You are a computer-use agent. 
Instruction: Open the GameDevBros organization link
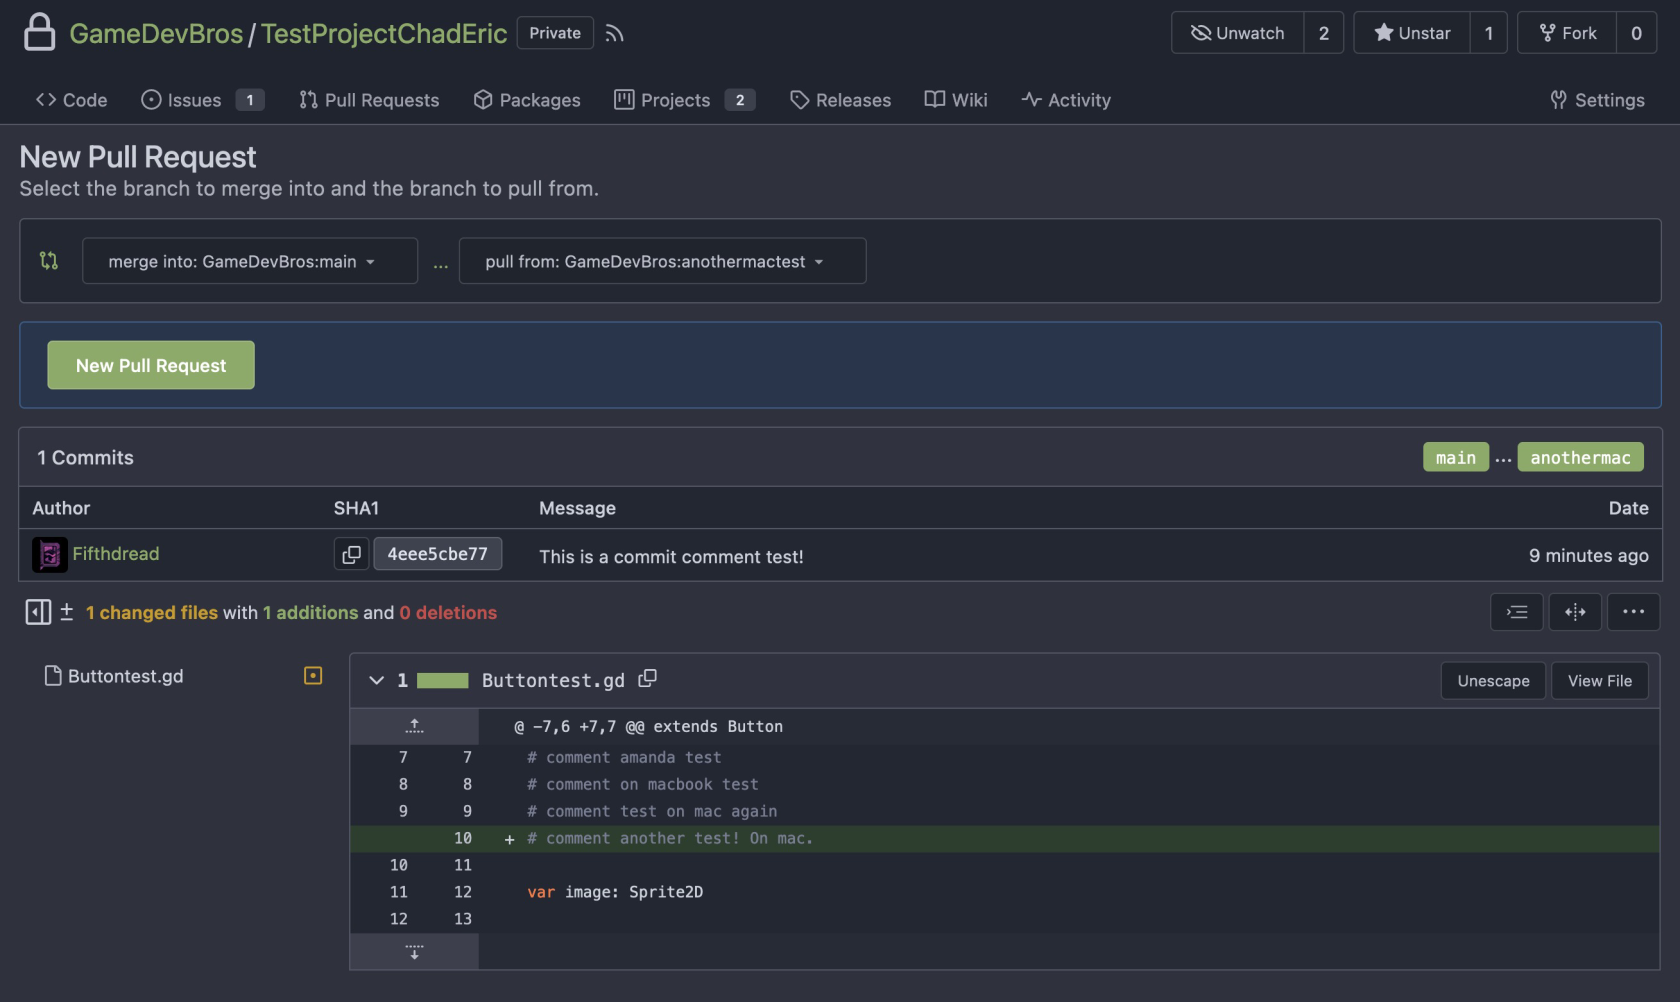156,33
